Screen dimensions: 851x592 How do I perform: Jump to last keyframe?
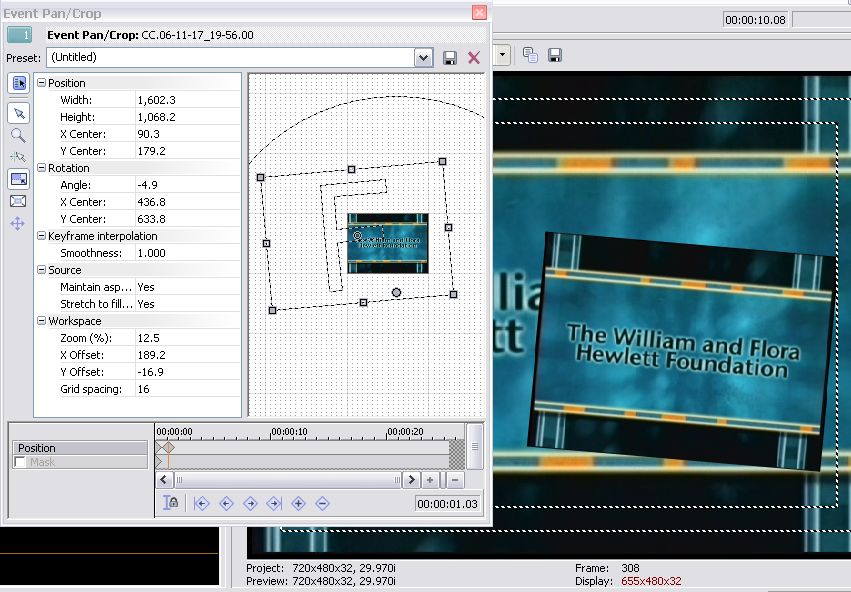pos(275,504)
